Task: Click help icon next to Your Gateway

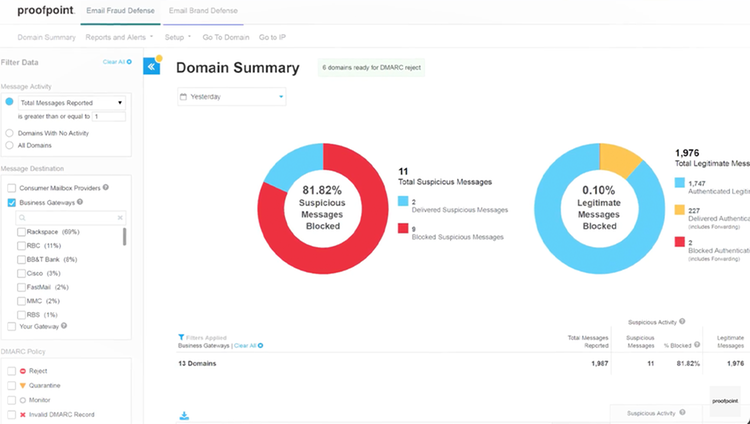Action: [x=64, y=326]
